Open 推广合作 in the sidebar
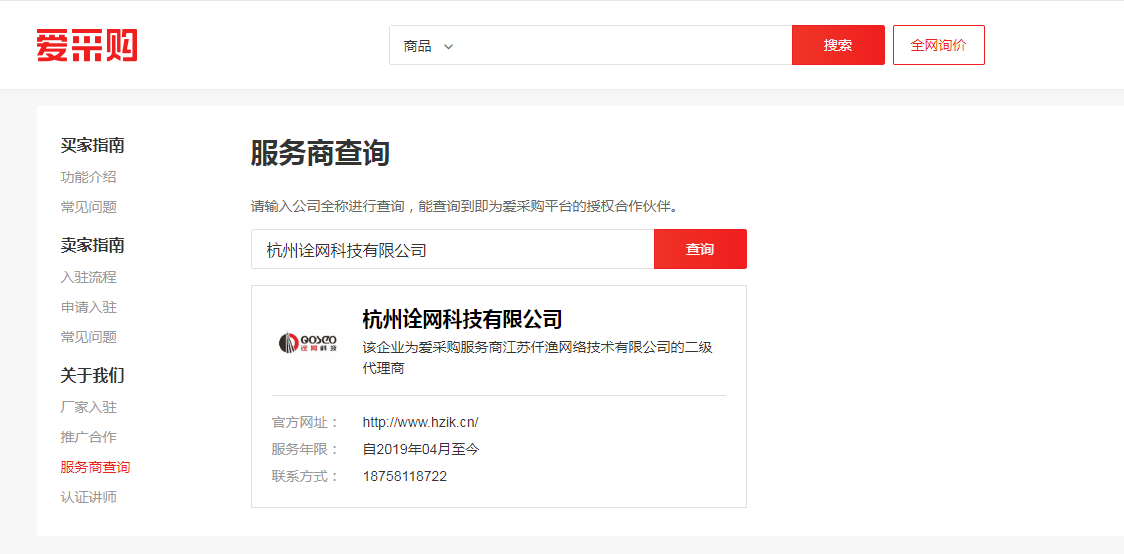Image resolution: width=1124 pixels, height=554 pixels. [88, 437]
